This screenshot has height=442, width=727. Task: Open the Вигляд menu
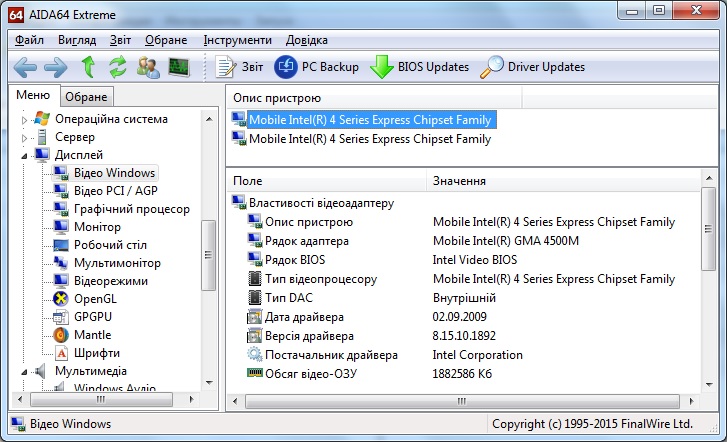77,40
